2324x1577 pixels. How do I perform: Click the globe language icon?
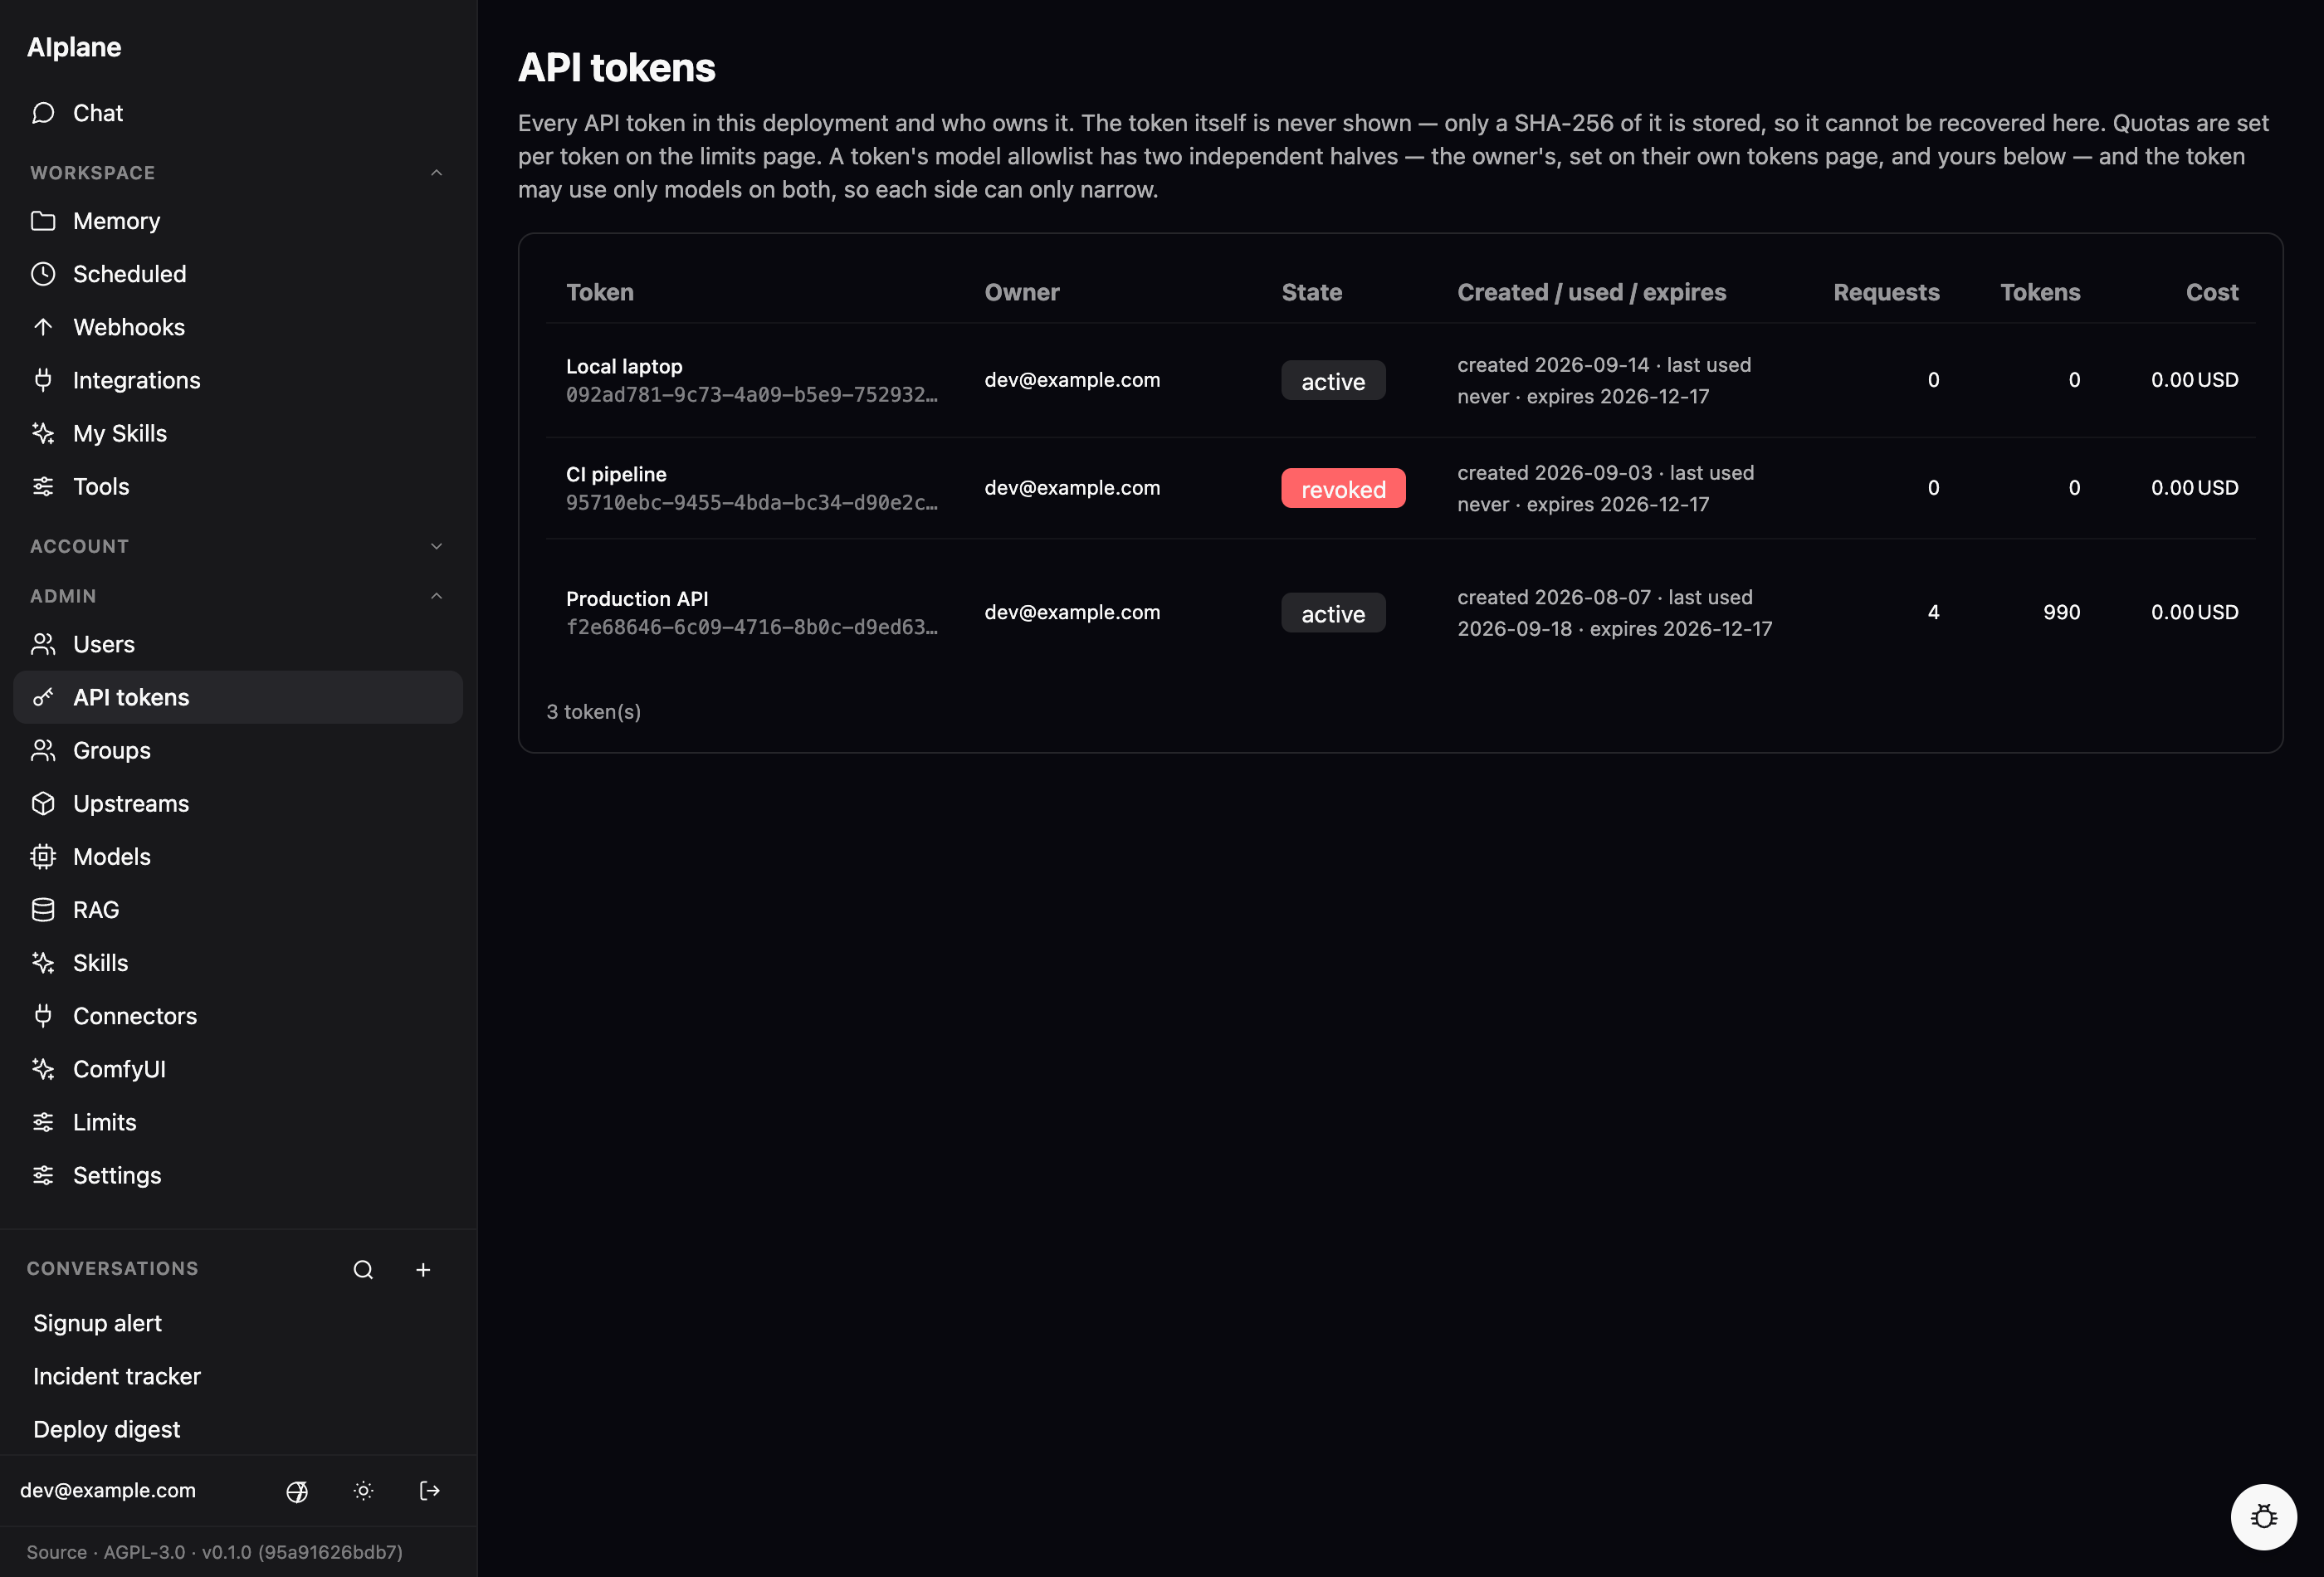pos(297,1491)
